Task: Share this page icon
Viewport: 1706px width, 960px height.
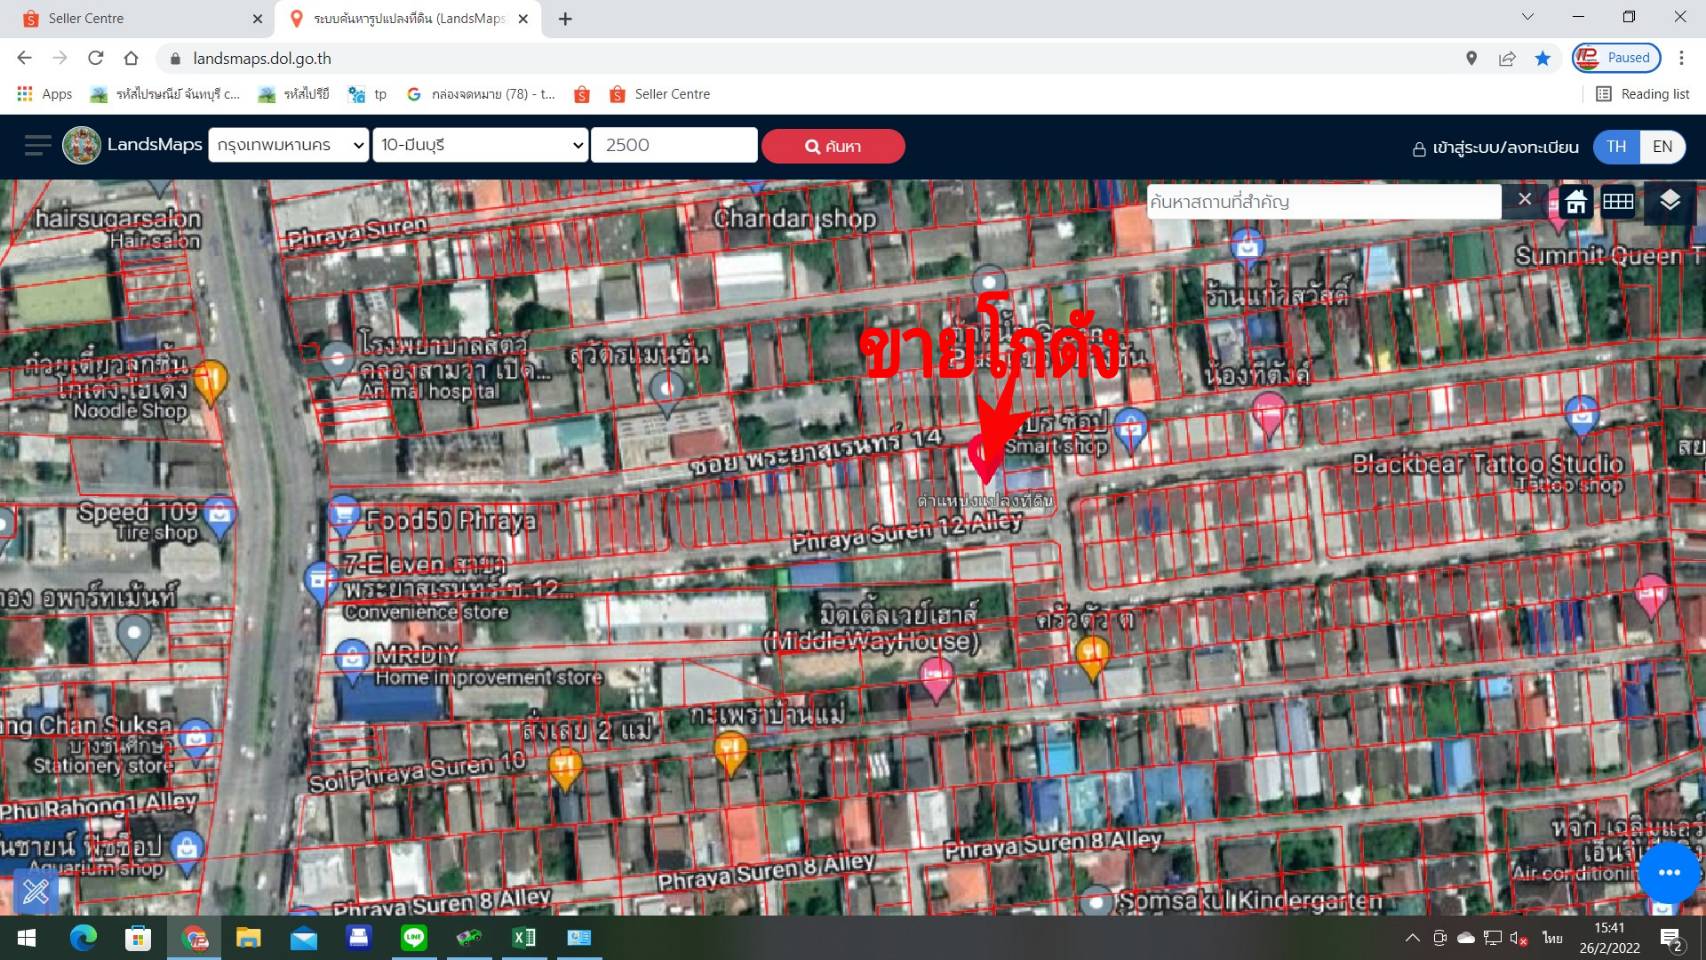Action: click(1507, 58)
